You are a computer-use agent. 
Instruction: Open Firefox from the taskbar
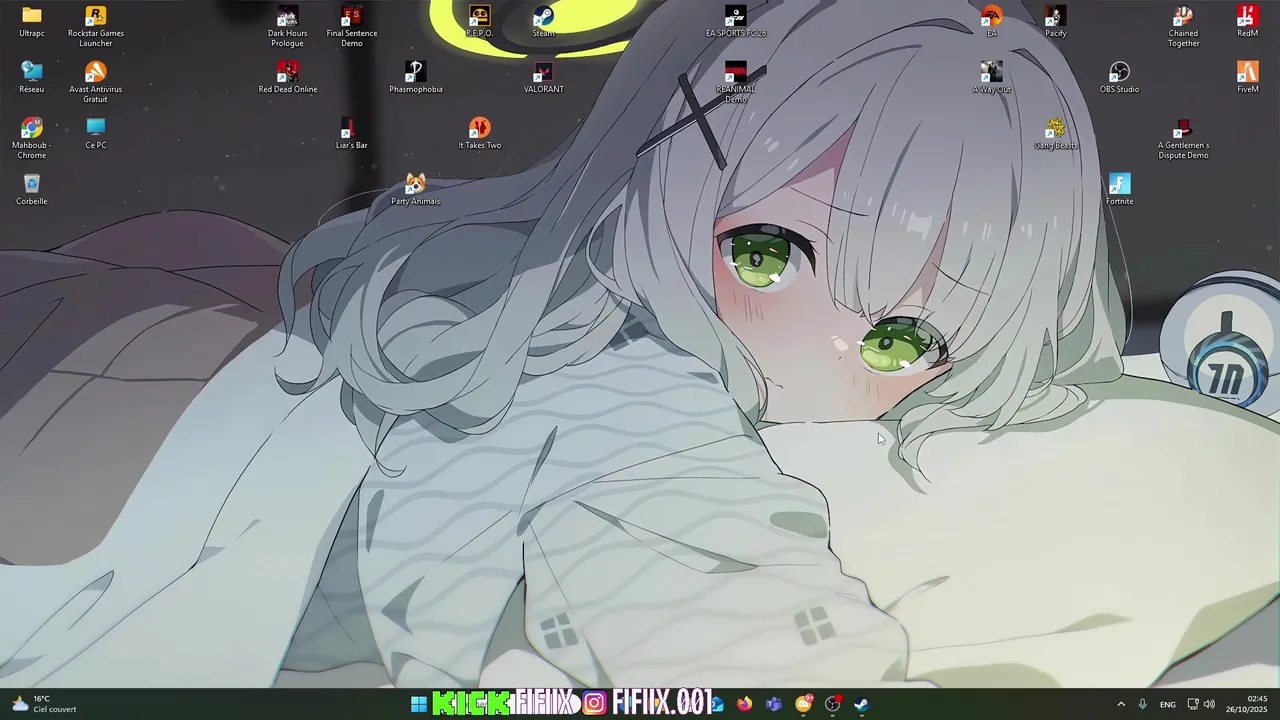coord(744,704)
